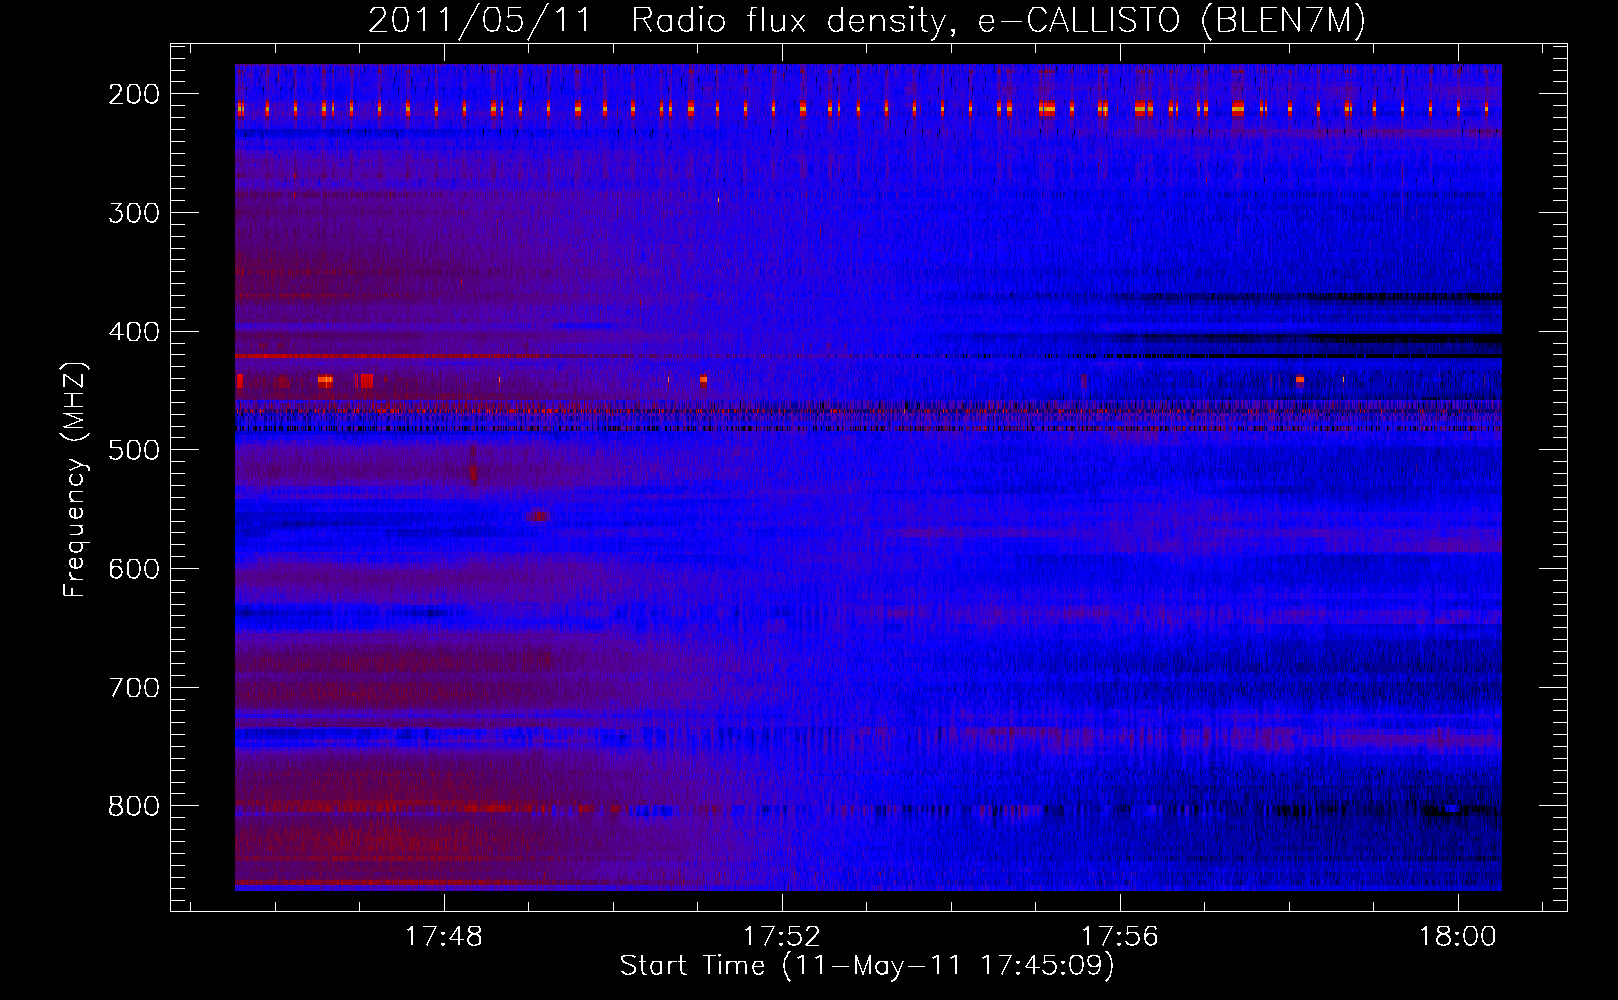This screenshot has width=1618, height=1000.
Task: Click the plot title with date 2011/05/11
Action: pyautogui.click(x=867, y=21)
